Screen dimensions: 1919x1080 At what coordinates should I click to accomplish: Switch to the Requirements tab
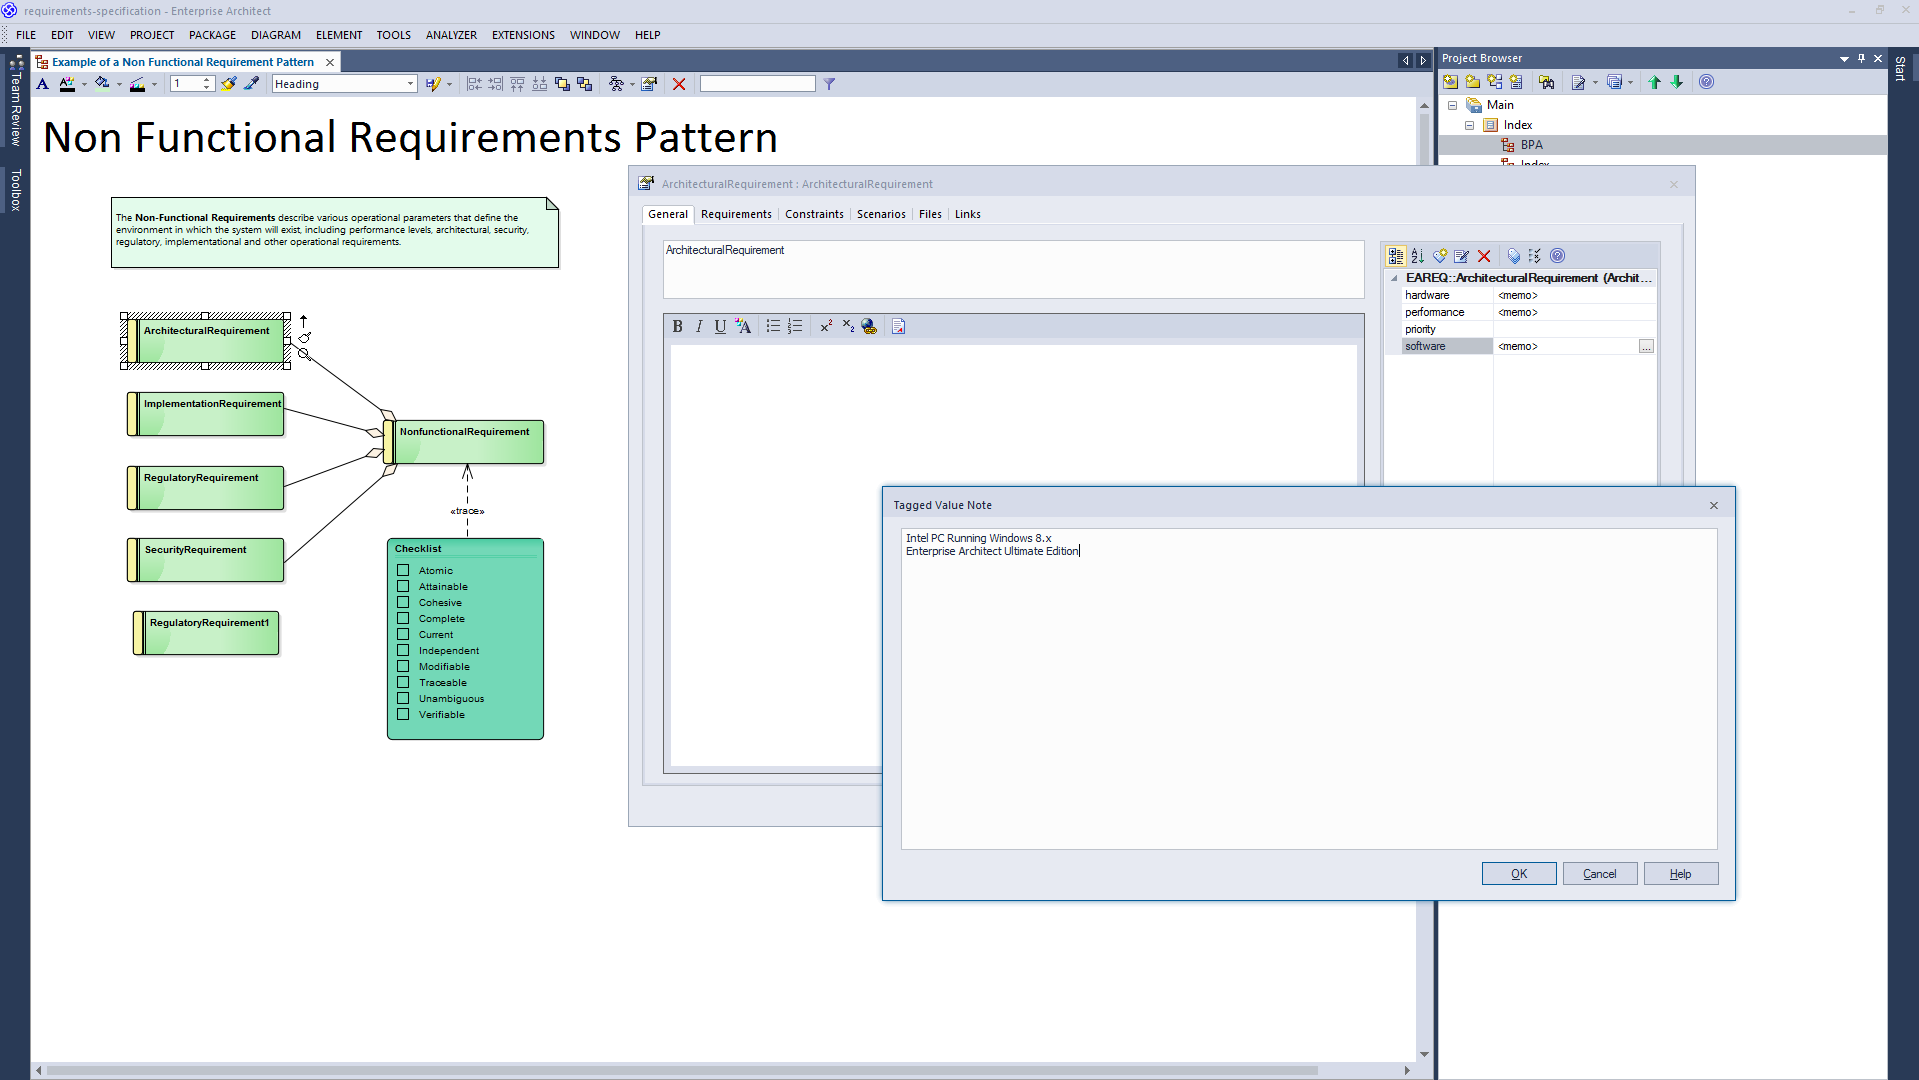736,214
